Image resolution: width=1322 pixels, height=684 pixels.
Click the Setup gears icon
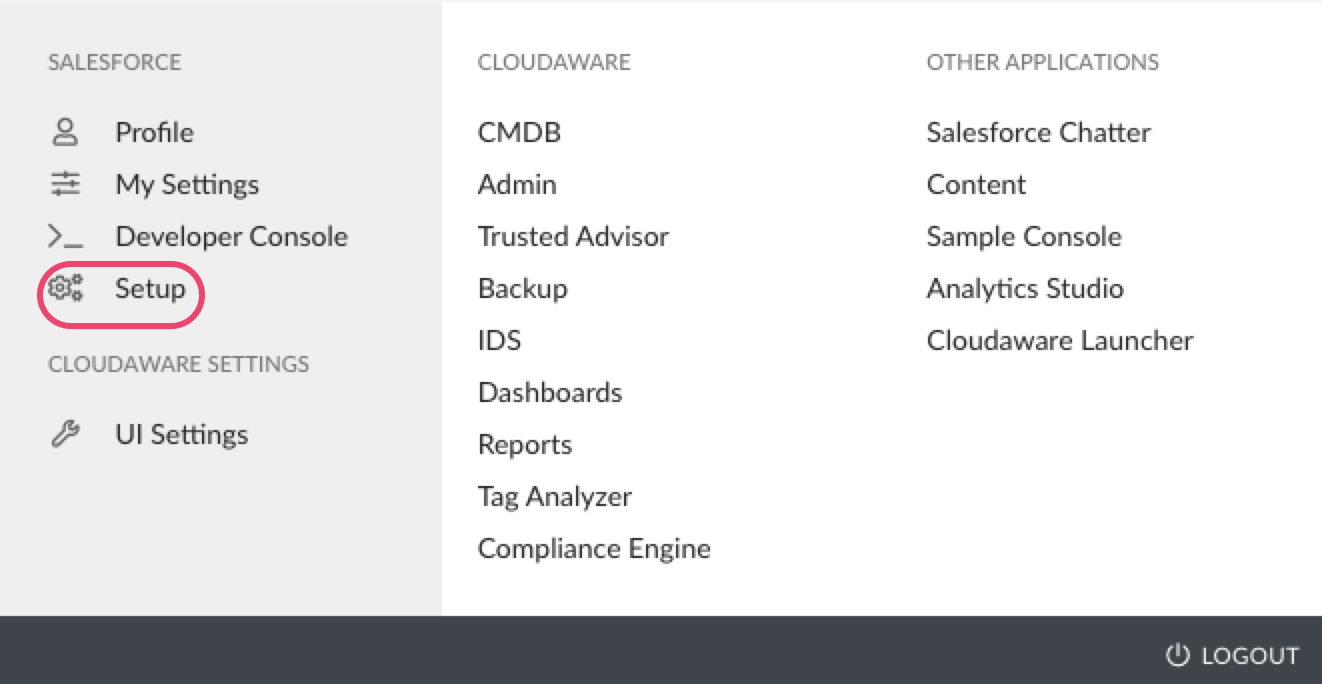pyautogui.click(x=65, y=289)
